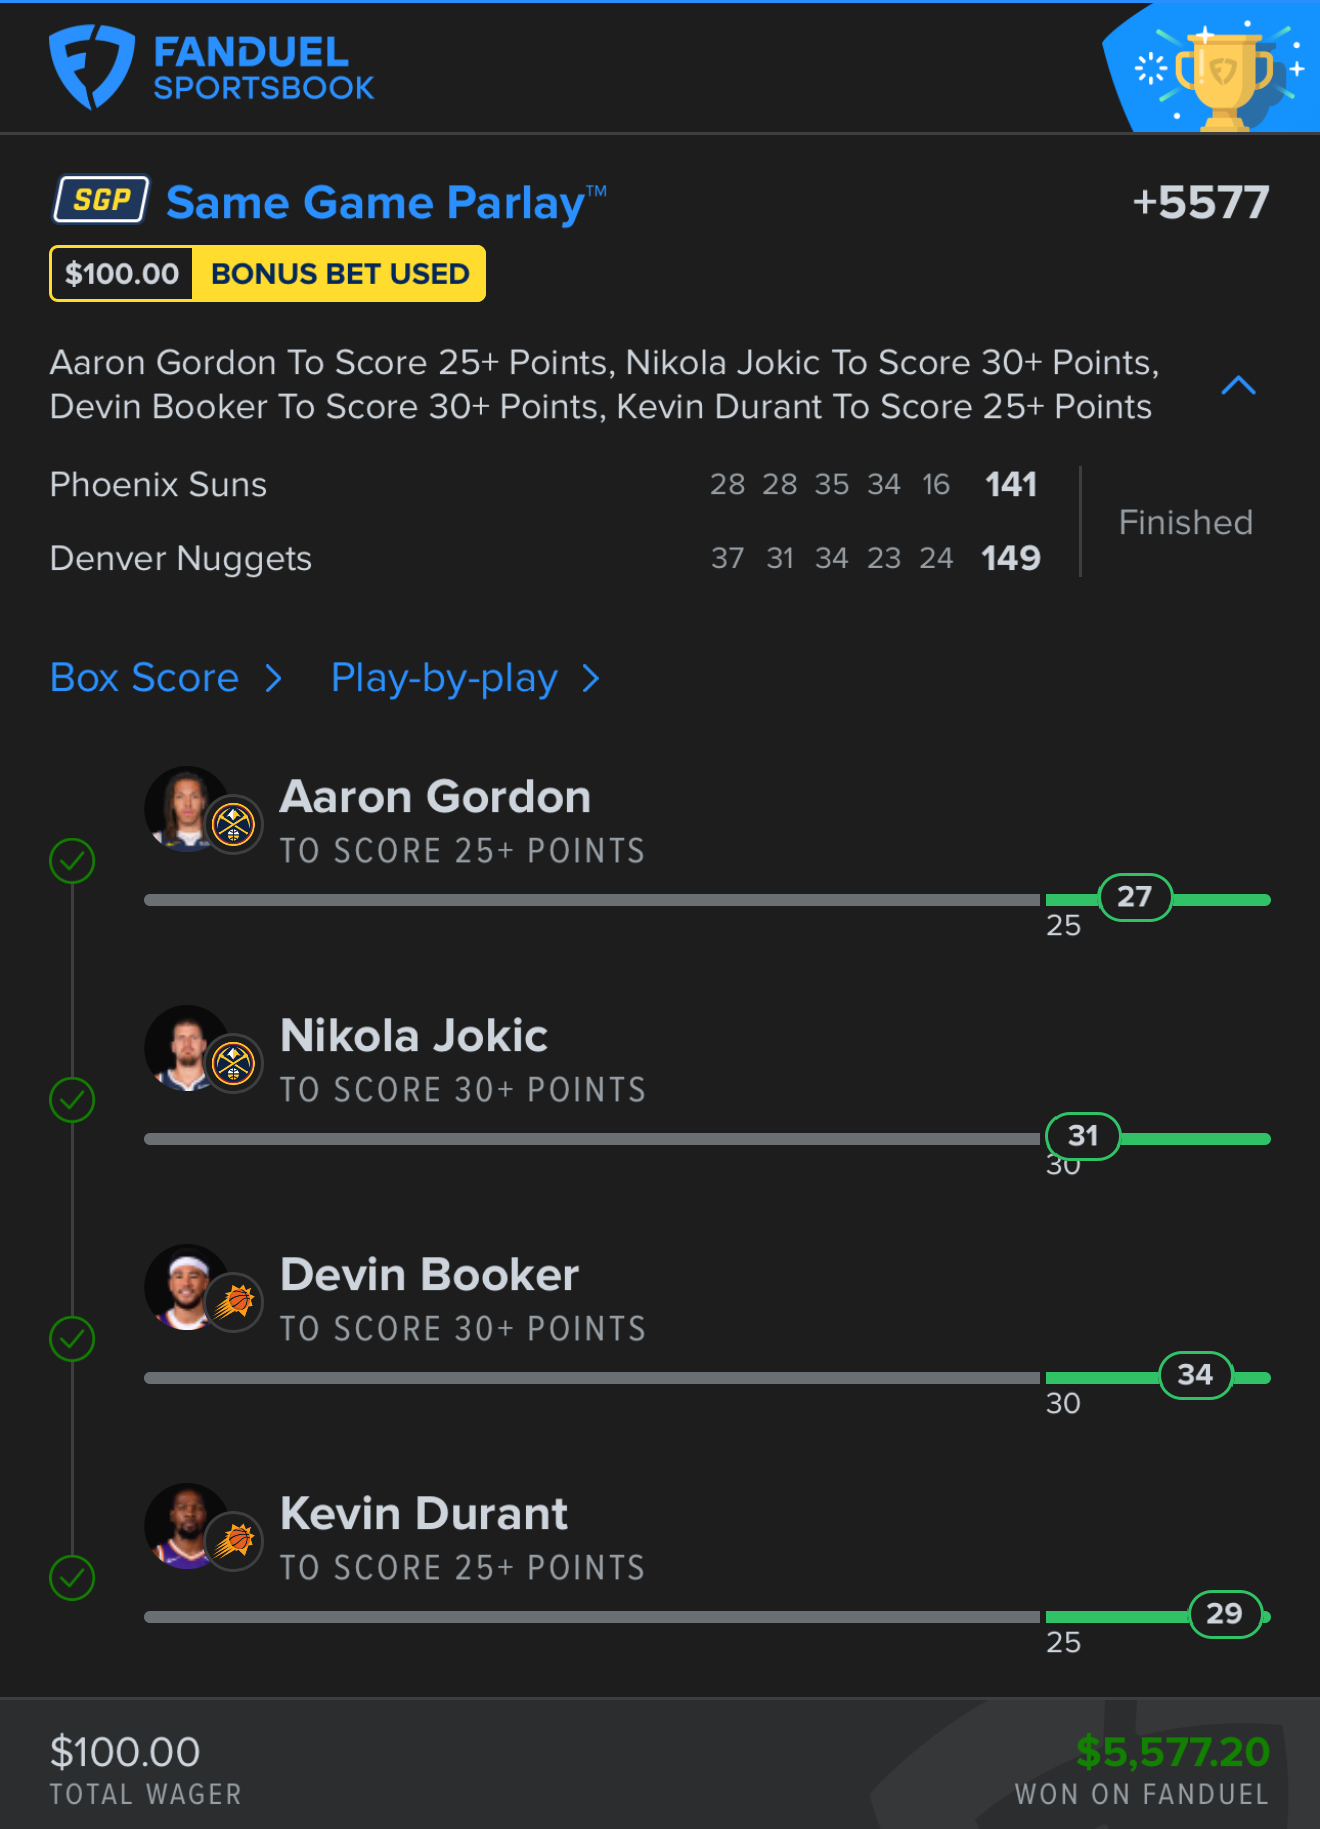Click the Same Game Parlay title

click(386, 203)
